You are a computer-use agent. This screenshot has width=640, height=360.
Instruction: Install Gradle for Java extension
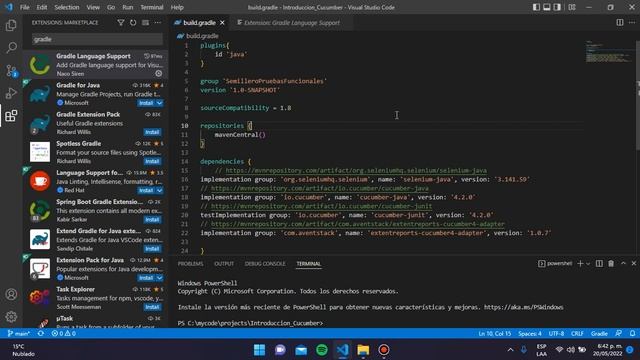click(146, 103)
